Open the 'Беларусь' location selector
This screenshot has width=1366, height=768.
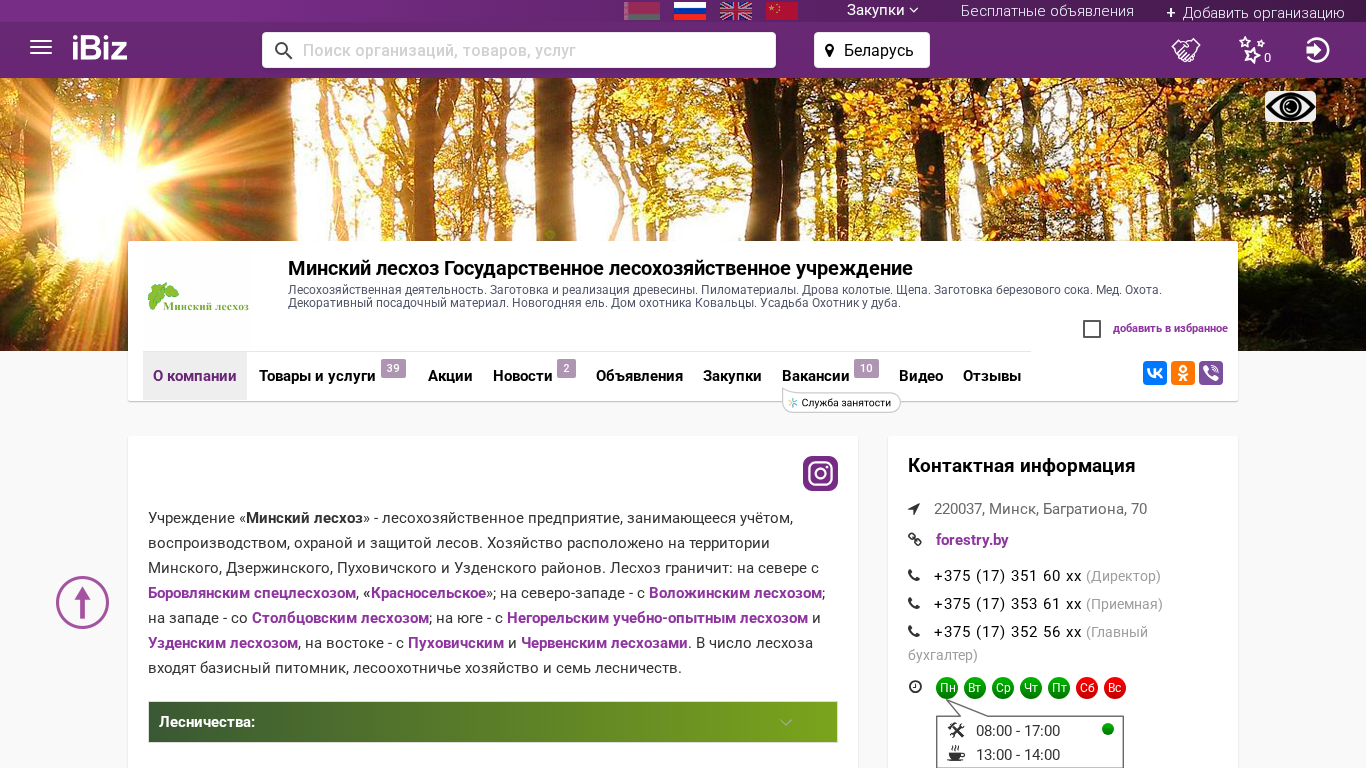point(871,50)
